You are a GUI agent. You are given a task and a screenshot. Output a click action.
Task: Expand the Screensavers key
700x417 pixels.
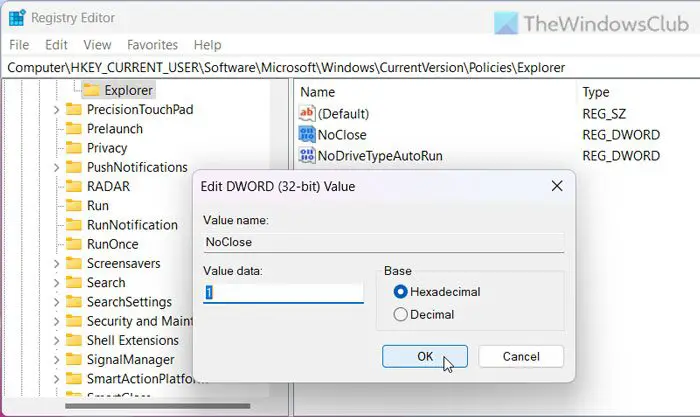click(56, 264)
